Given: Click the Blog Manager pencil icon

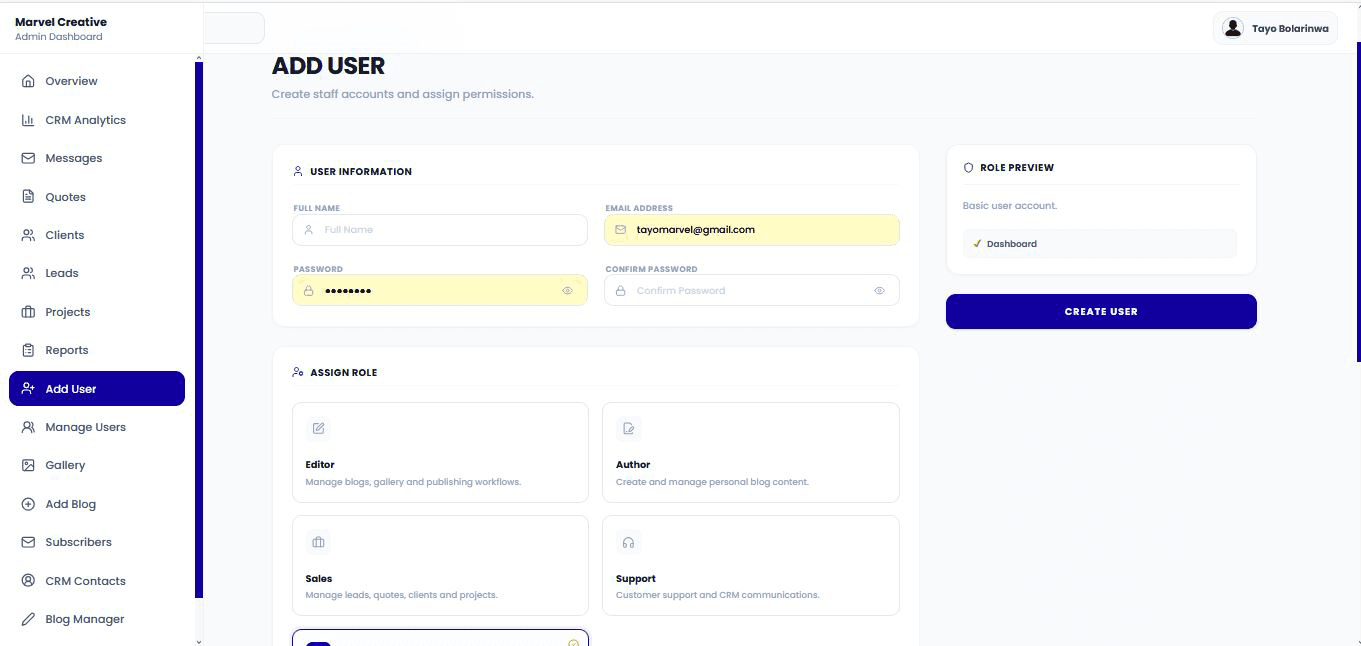Looking at the screenshot, I should (28, 619).
